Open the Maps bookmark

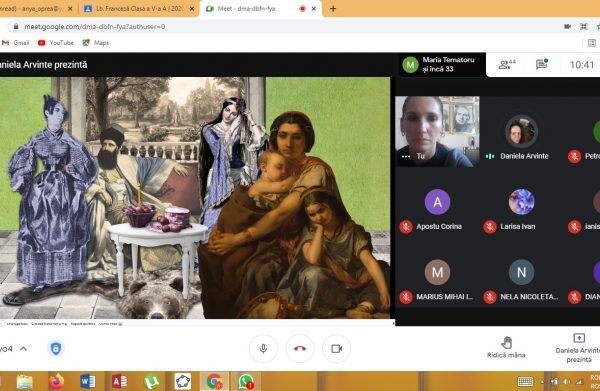tap(96, 42)
